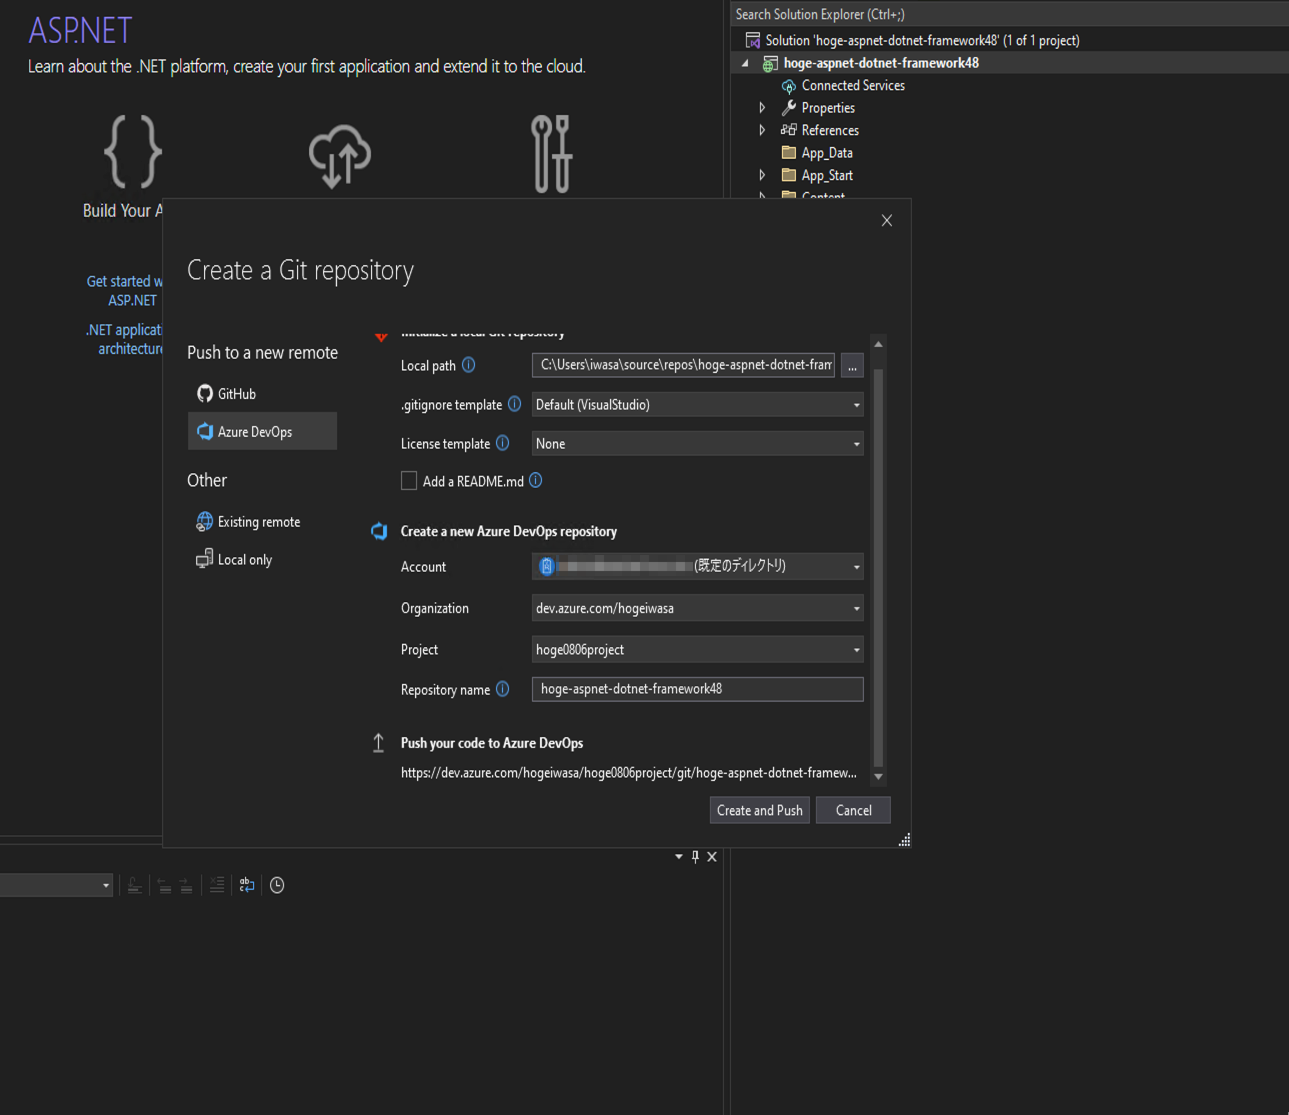This screenshot has height=1115, width=1289.
Task: Cancel the Create a Git repository dialog
Action: click(853, 810)
